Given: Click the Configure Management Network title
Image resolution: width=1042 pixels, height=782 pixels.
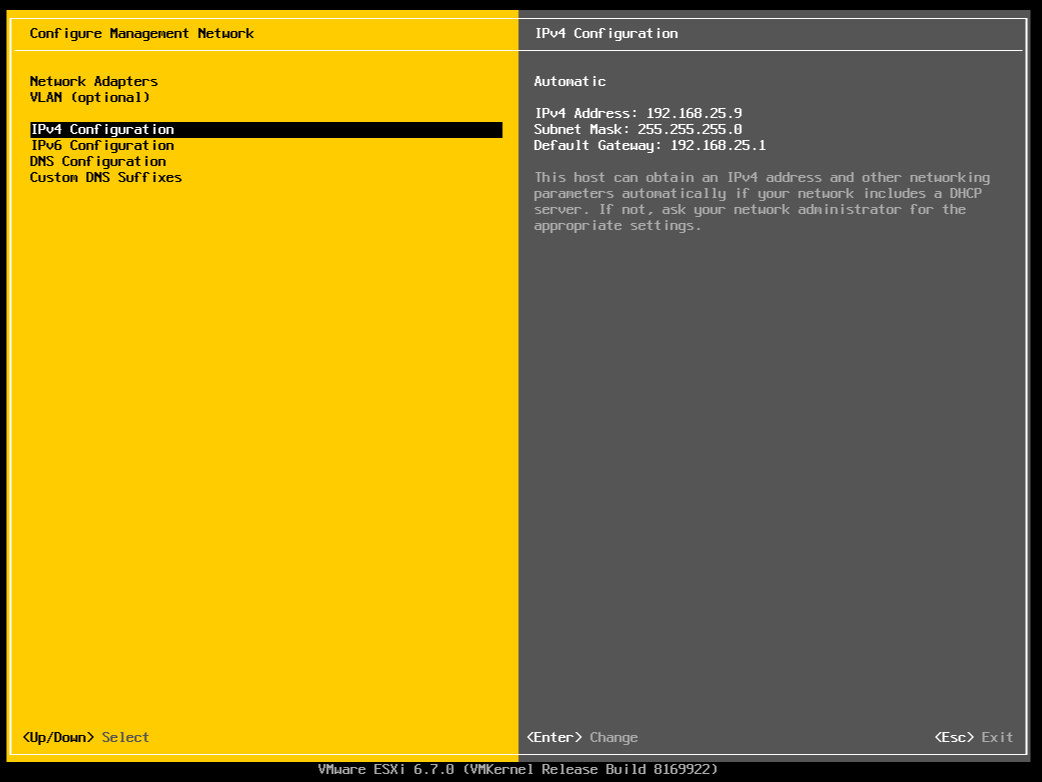Looking at the screenshot, I should (142, 33).
